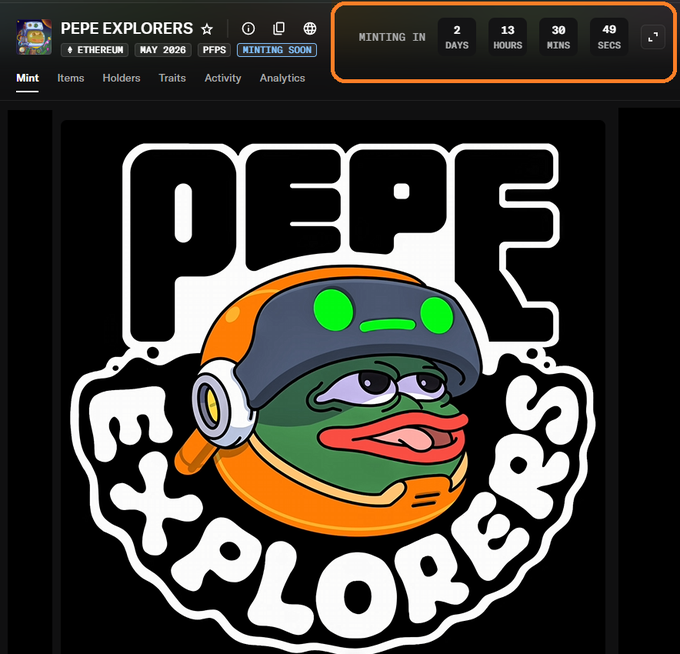Viewport: 680px width, 654px height.
Task: Switch to the Items tab
Action: (71, 78)
